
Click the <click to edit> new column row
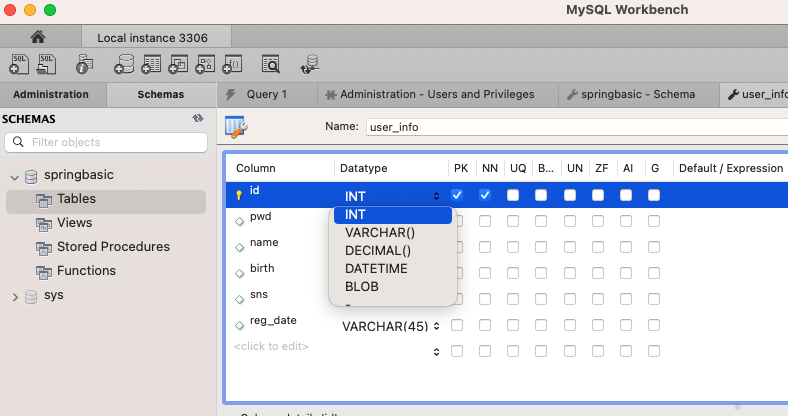(x=271, y=346)
